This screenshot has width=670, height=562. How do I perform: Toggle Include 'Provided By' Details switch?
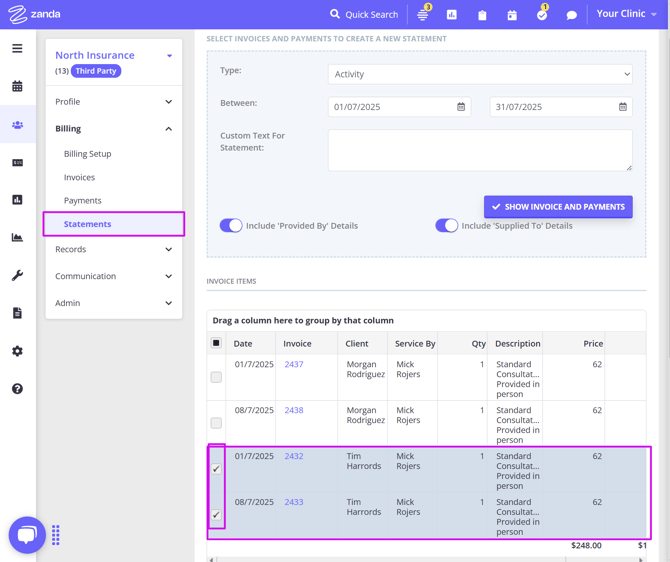pos(231,226)
